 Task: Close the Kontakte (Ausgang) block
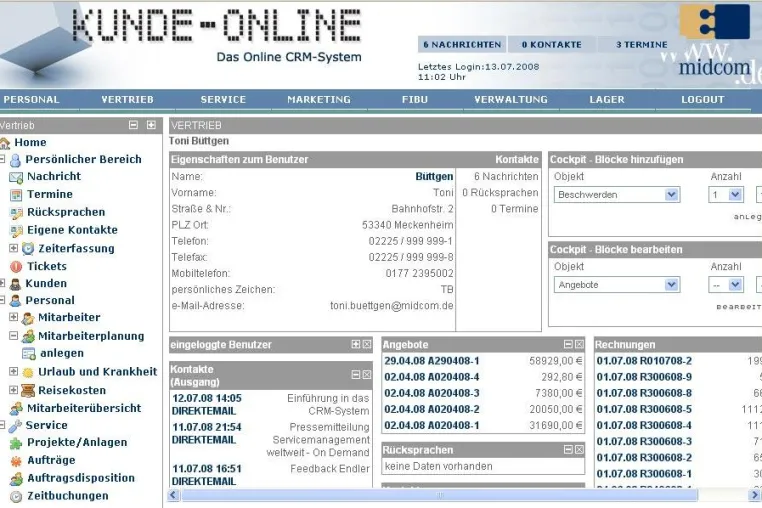(x=367, y=375)
